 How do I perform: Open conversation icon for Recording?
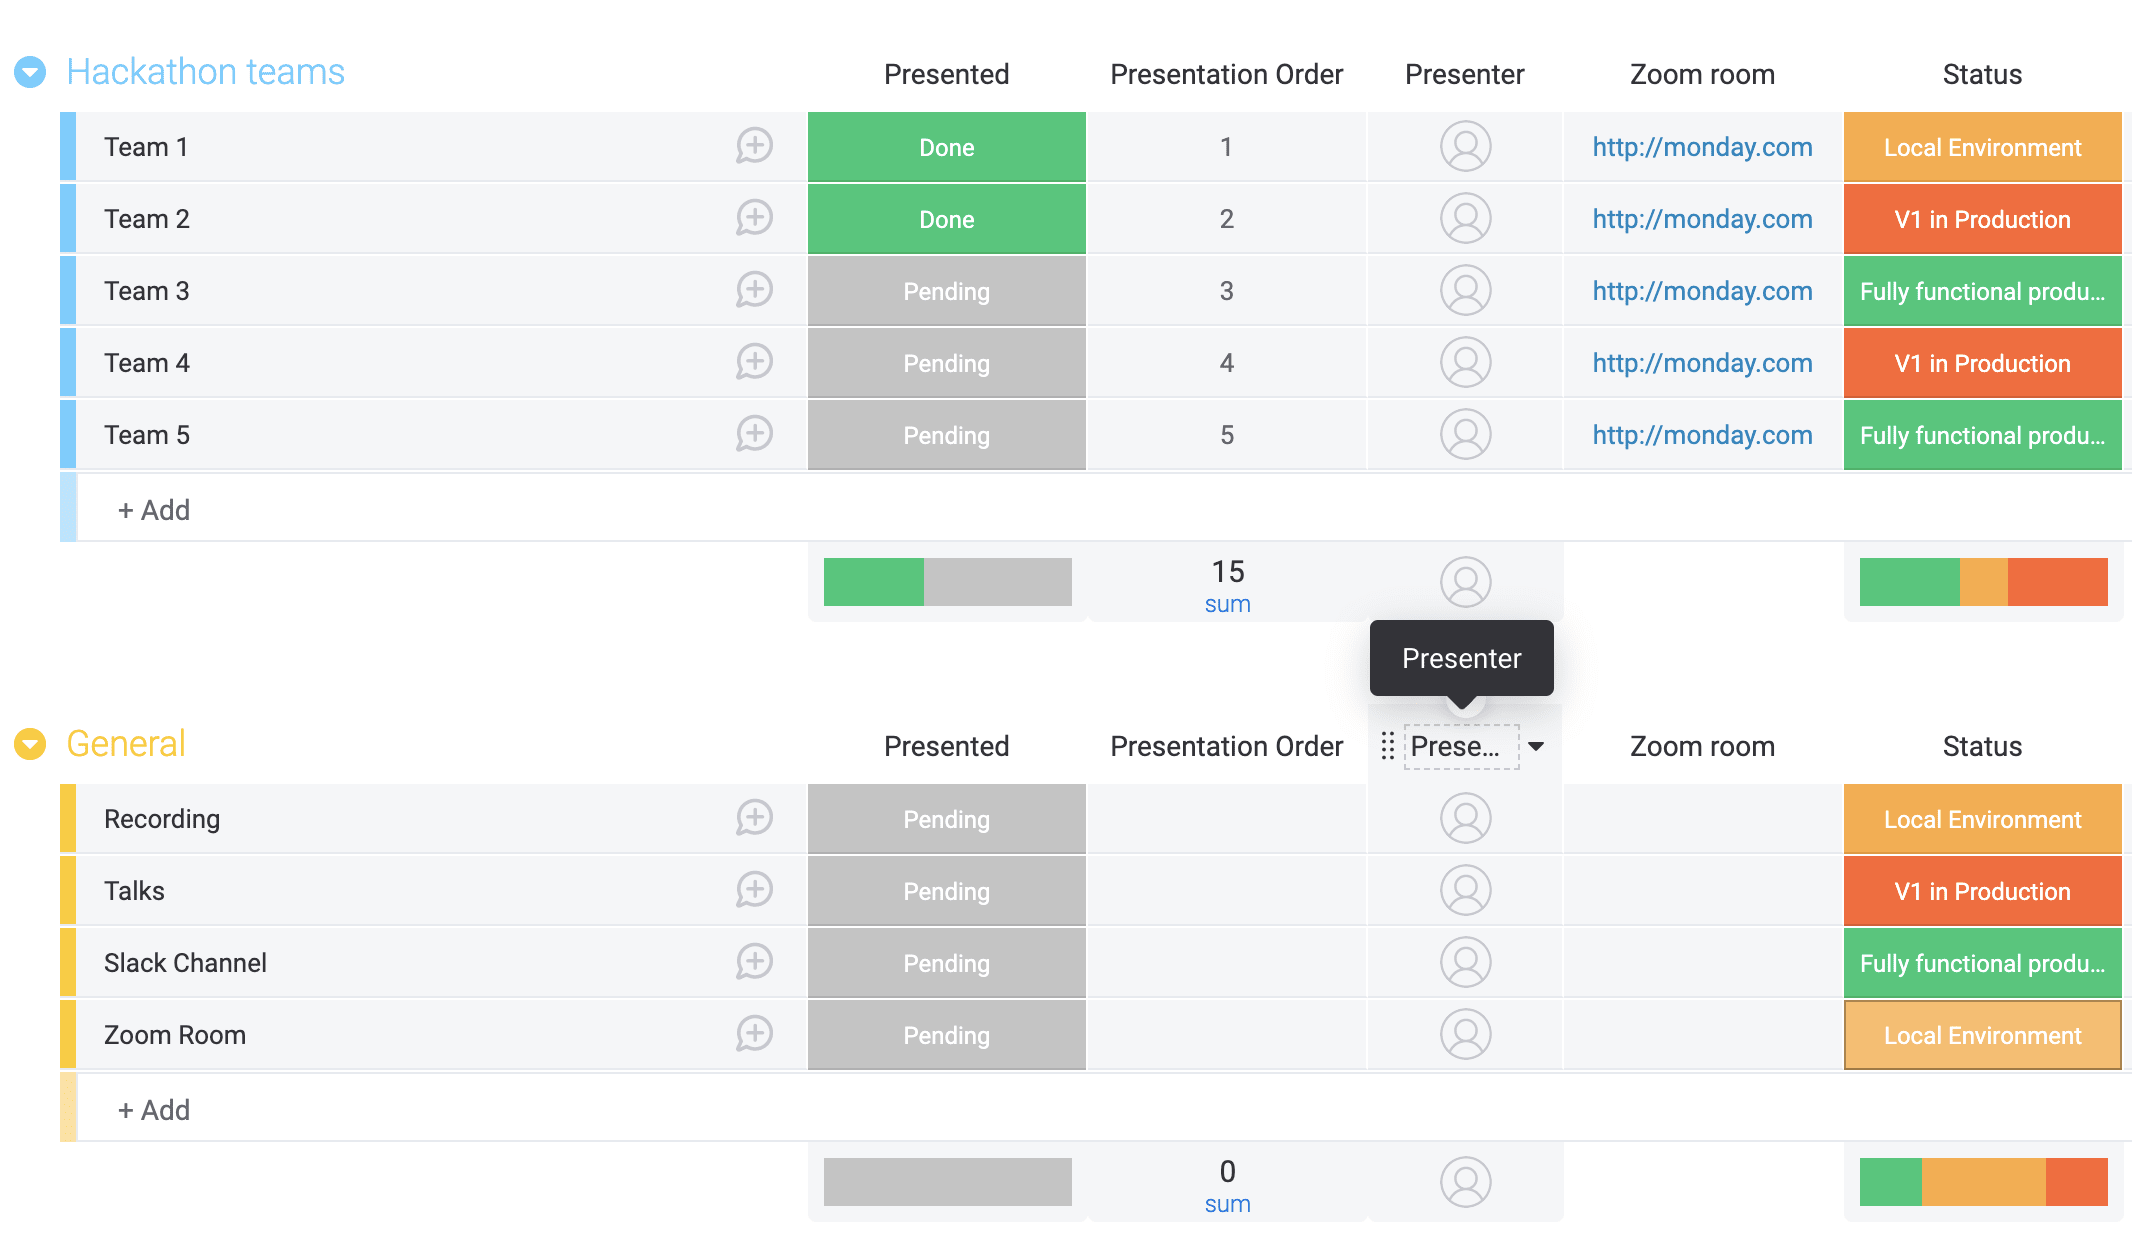point(754,818)
